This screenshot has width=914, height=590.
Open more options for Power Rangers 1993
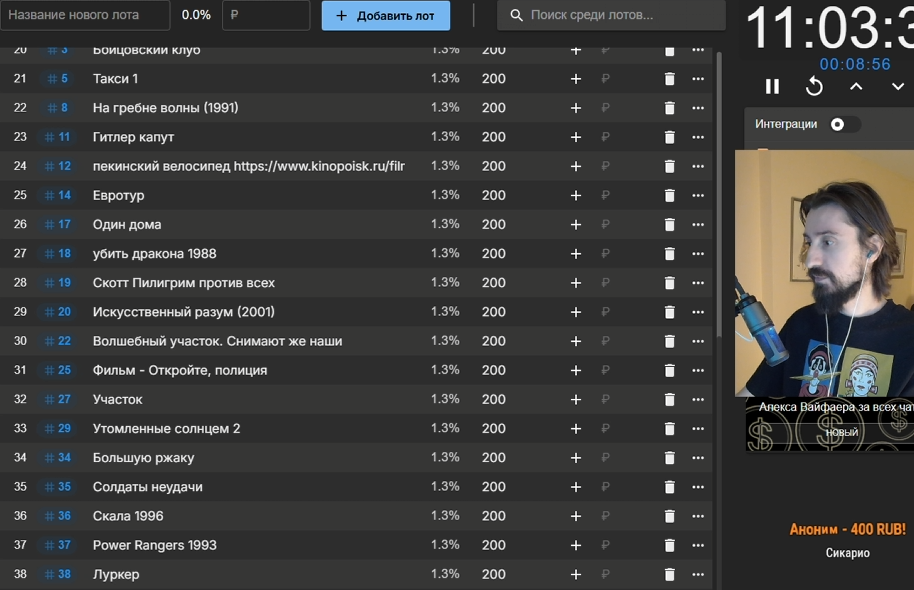tap(698, 545)
